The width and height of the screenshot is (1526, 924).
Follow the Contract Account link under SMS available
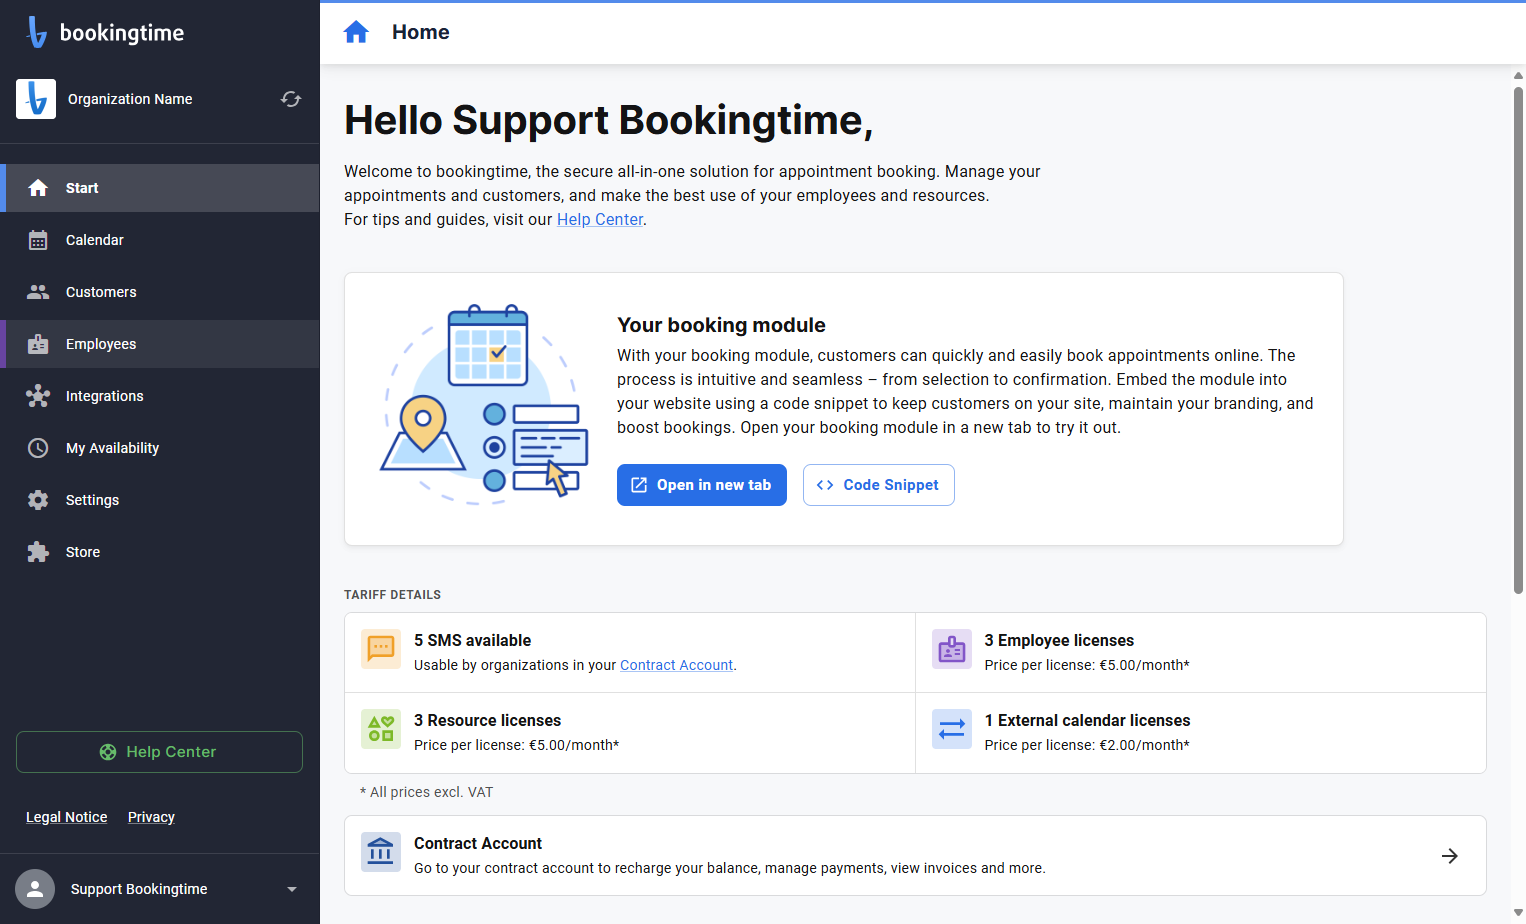677,665
